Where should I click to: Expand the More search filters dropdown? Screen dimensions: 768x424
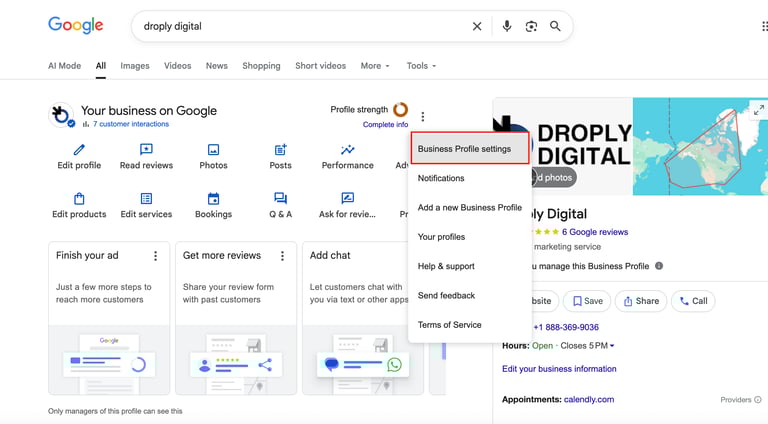[x=375, y=66]
